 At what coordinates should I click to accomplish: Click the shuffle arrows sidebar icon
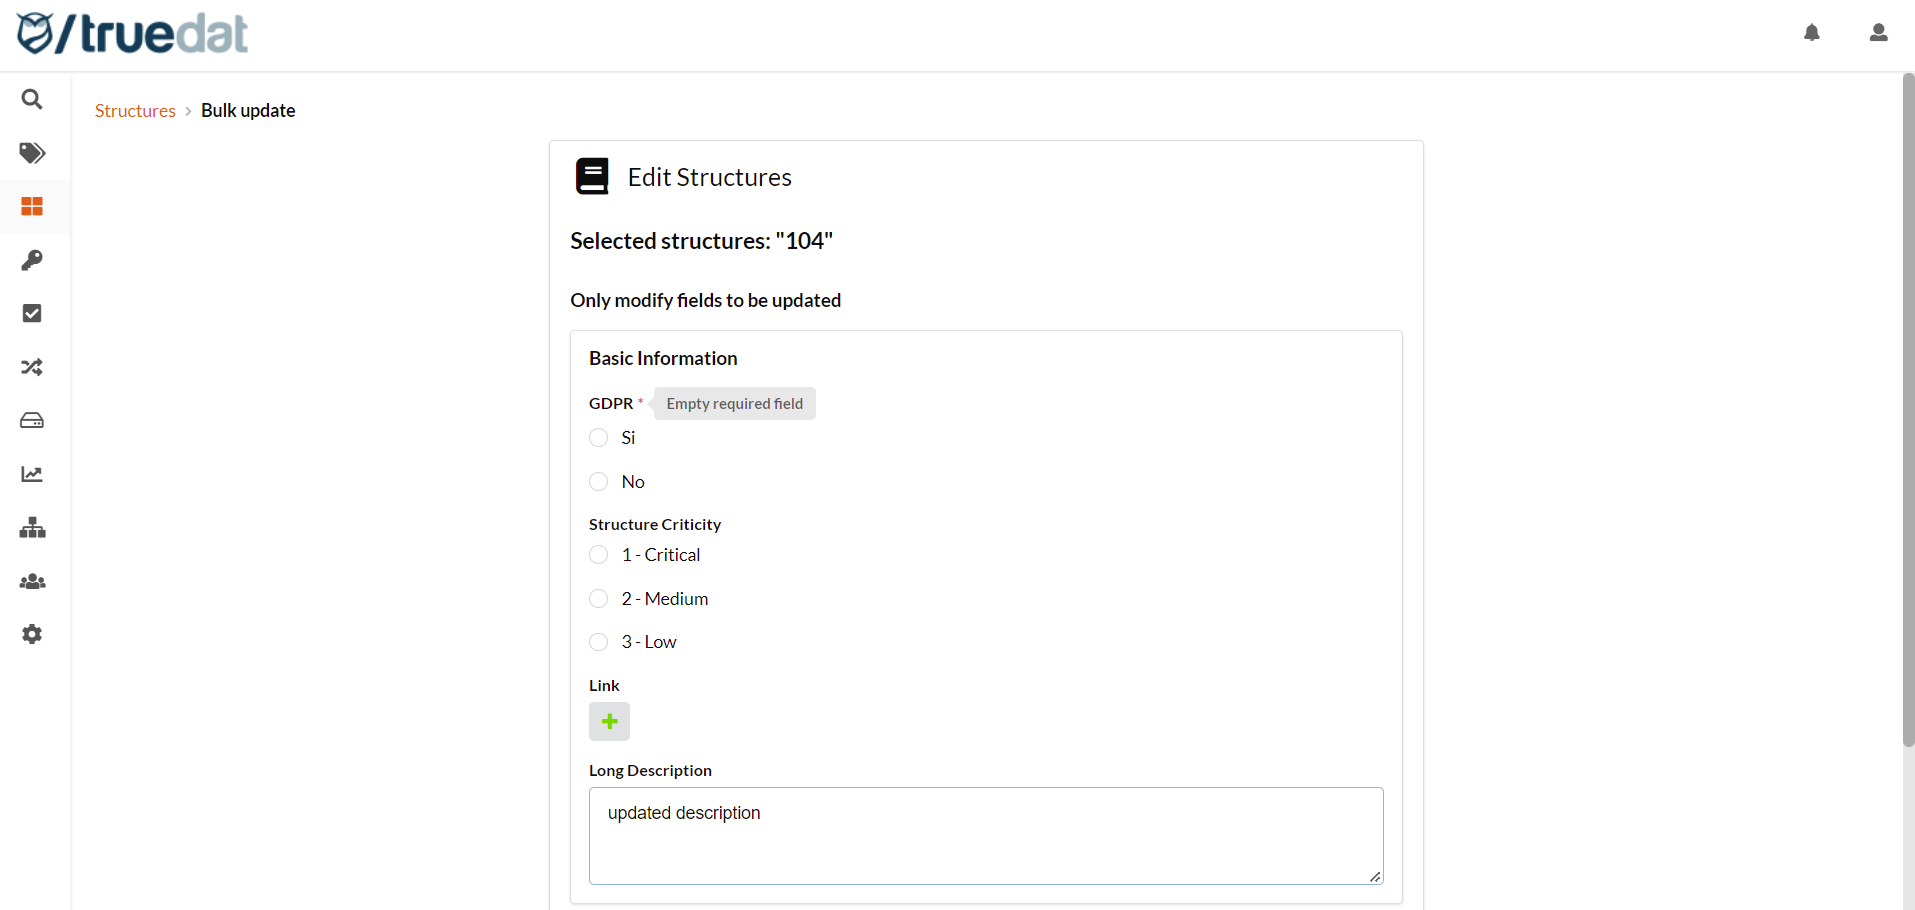click(32, 367)
